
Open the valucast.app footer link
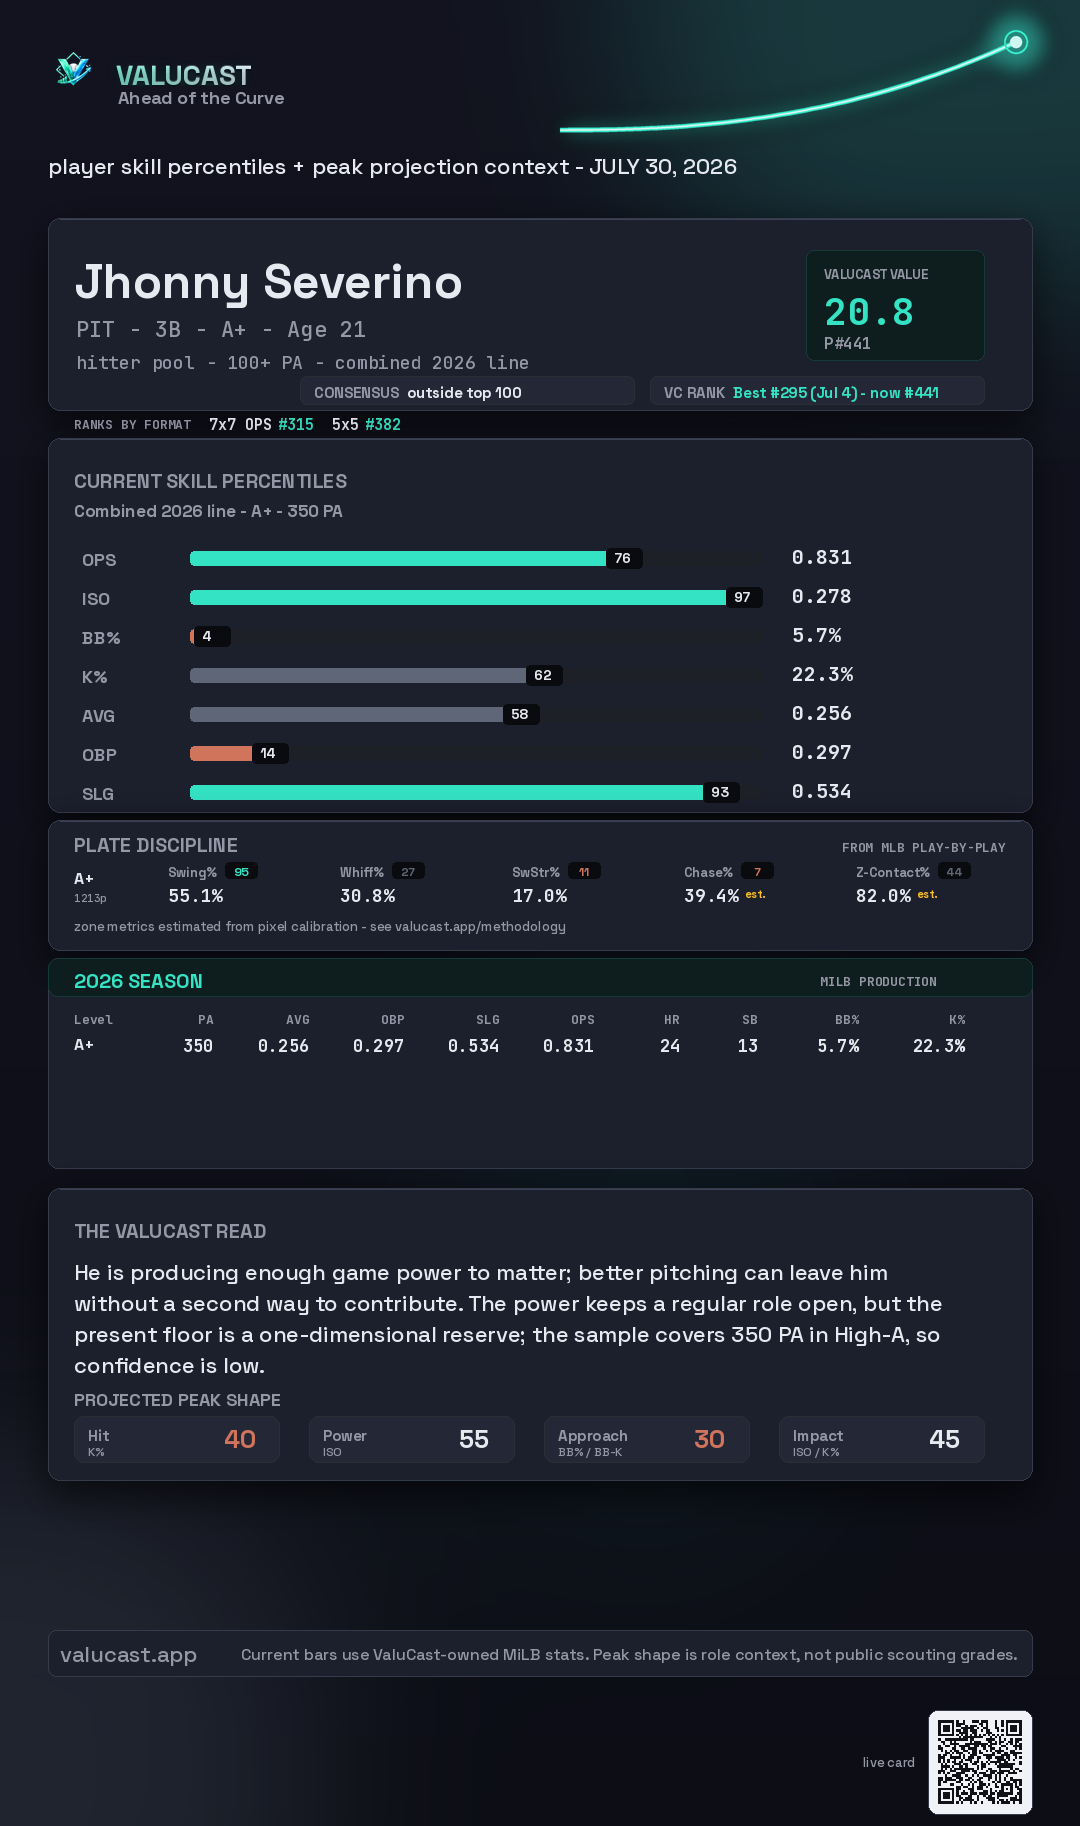coord(128,1655)
